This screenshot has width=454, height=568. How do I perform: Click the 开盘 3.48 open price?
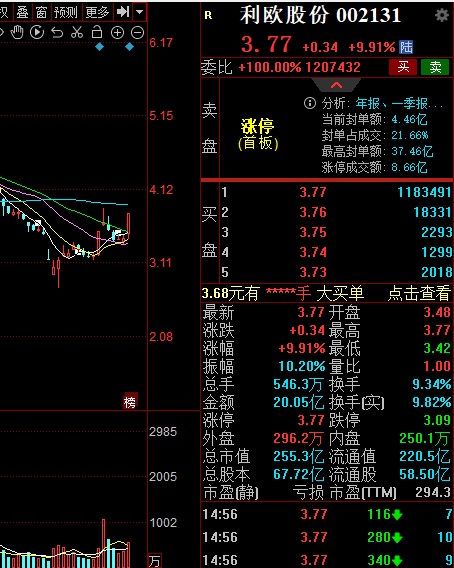pyautogui.click(x=437, y=312)
